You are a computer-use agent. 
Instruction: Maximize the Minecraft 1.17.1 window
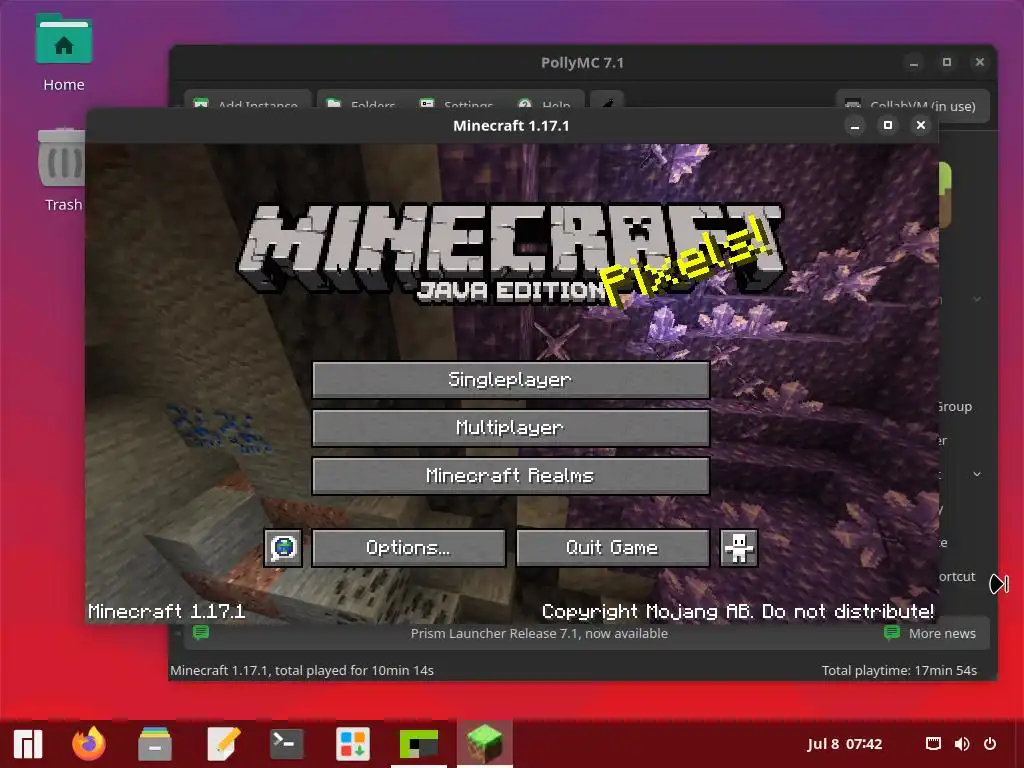[x=888, y=125]
